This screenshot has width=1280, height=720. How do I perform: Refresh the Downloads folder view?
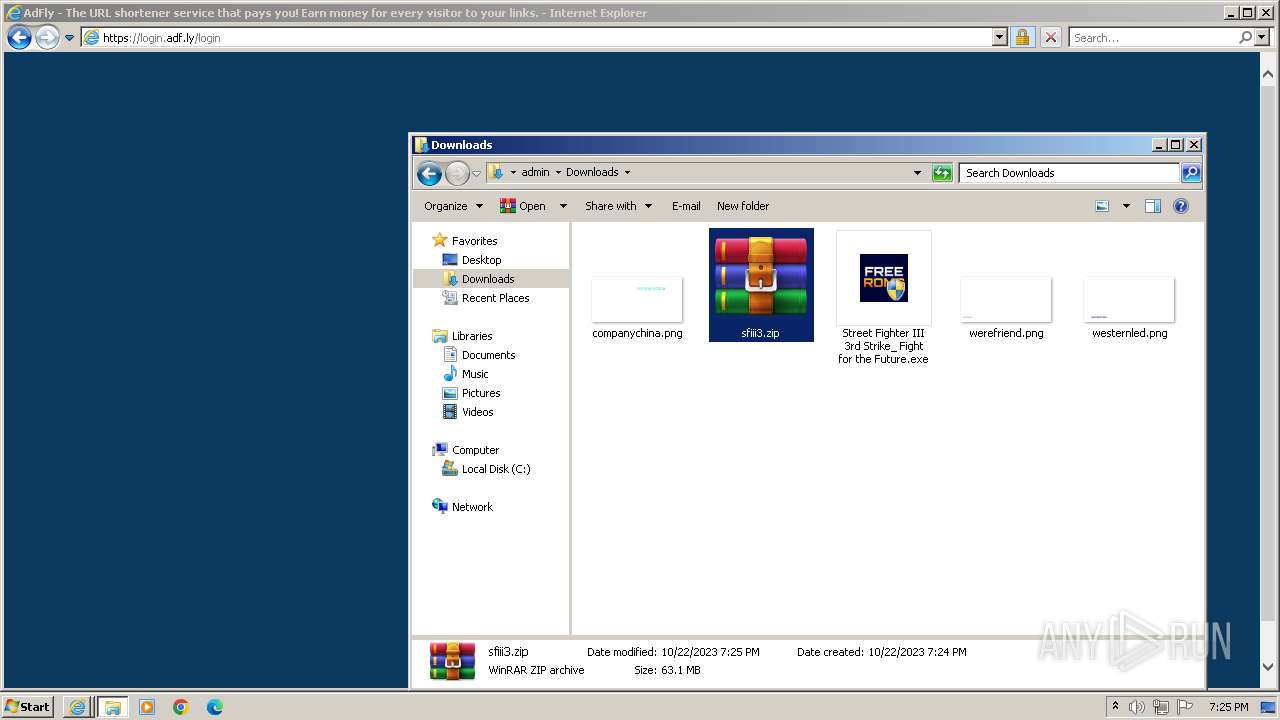tap(941, 173)
